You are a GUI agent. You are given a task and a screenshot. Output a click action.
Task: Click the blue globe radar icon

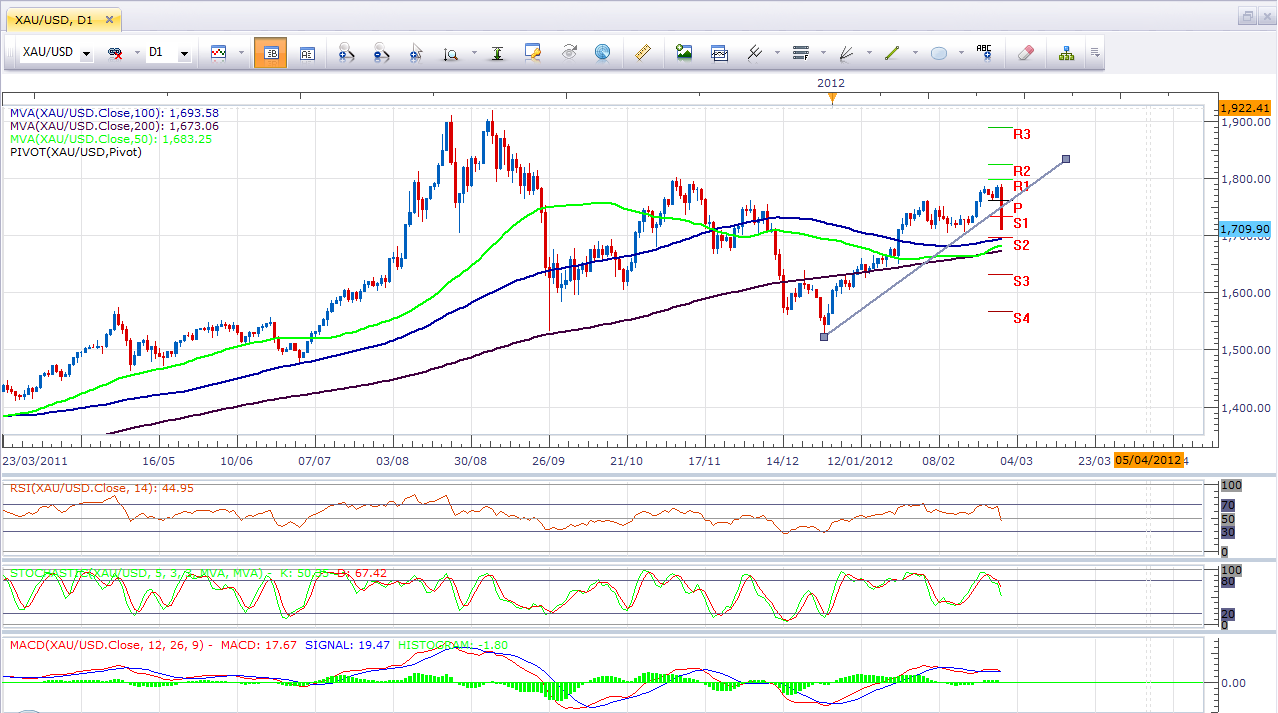point(602,52)
